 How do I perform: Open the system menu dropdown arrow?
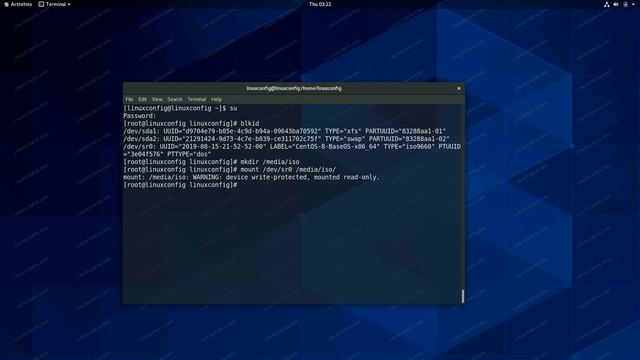coord(633,4)
